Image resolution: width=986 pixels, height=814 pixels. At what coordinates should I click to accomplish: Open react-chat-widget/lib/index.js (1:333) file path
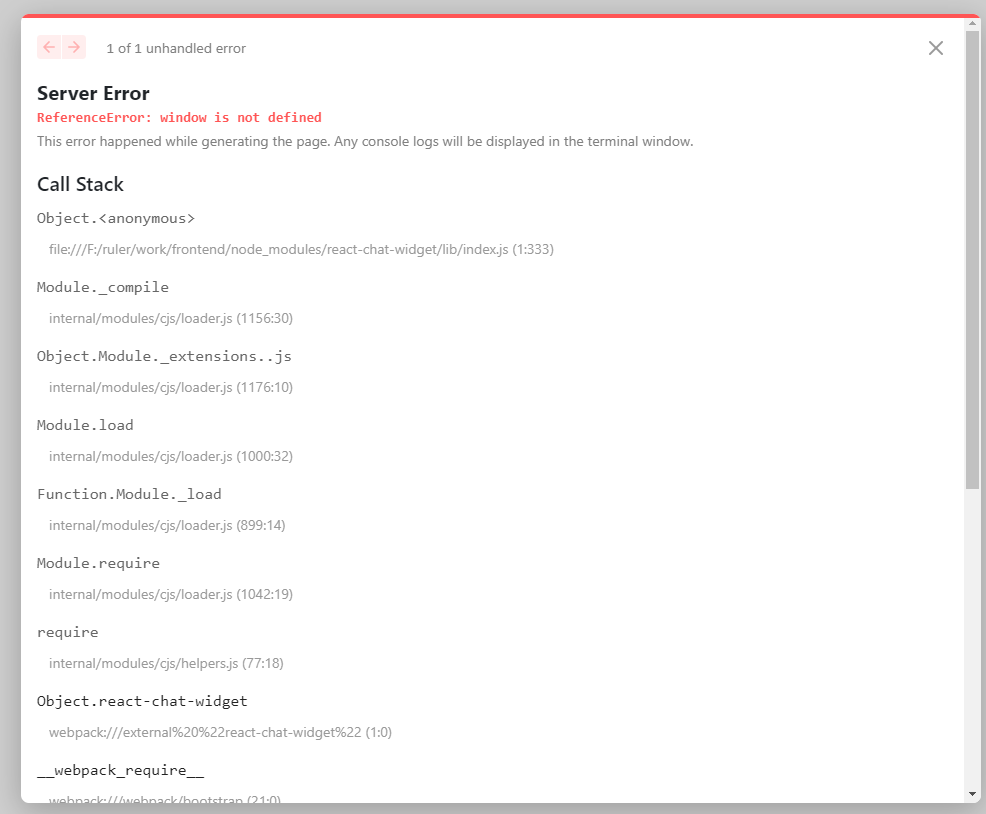click(x=301, y=249)
